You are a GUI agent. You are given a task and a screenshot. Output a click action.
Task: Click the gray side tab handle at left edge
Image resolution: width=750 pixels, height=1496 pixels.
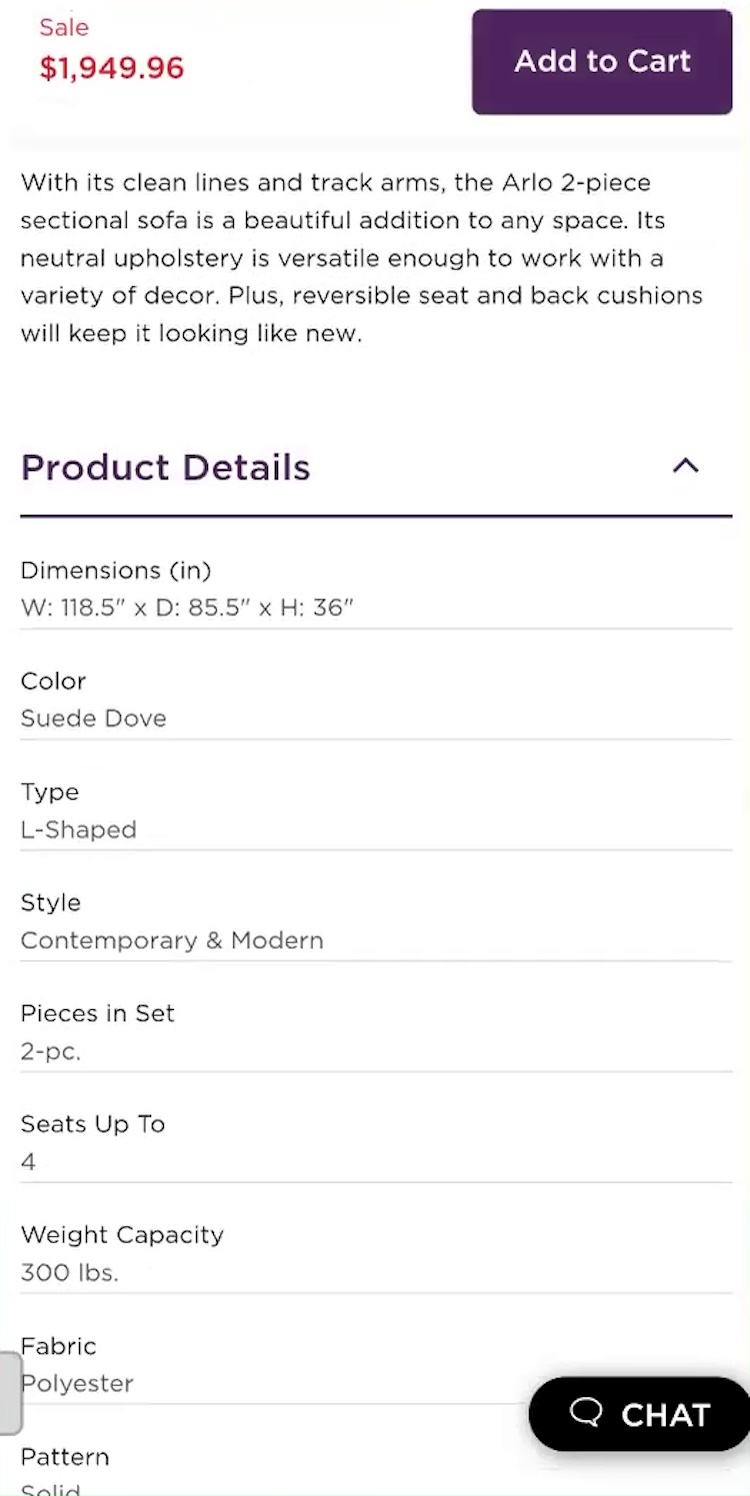click(10, 1393)
